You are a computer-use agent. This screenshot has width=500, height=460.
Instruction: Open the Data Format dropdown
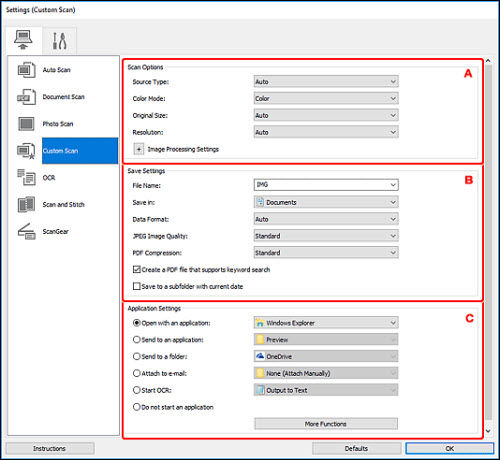[326, 219]
